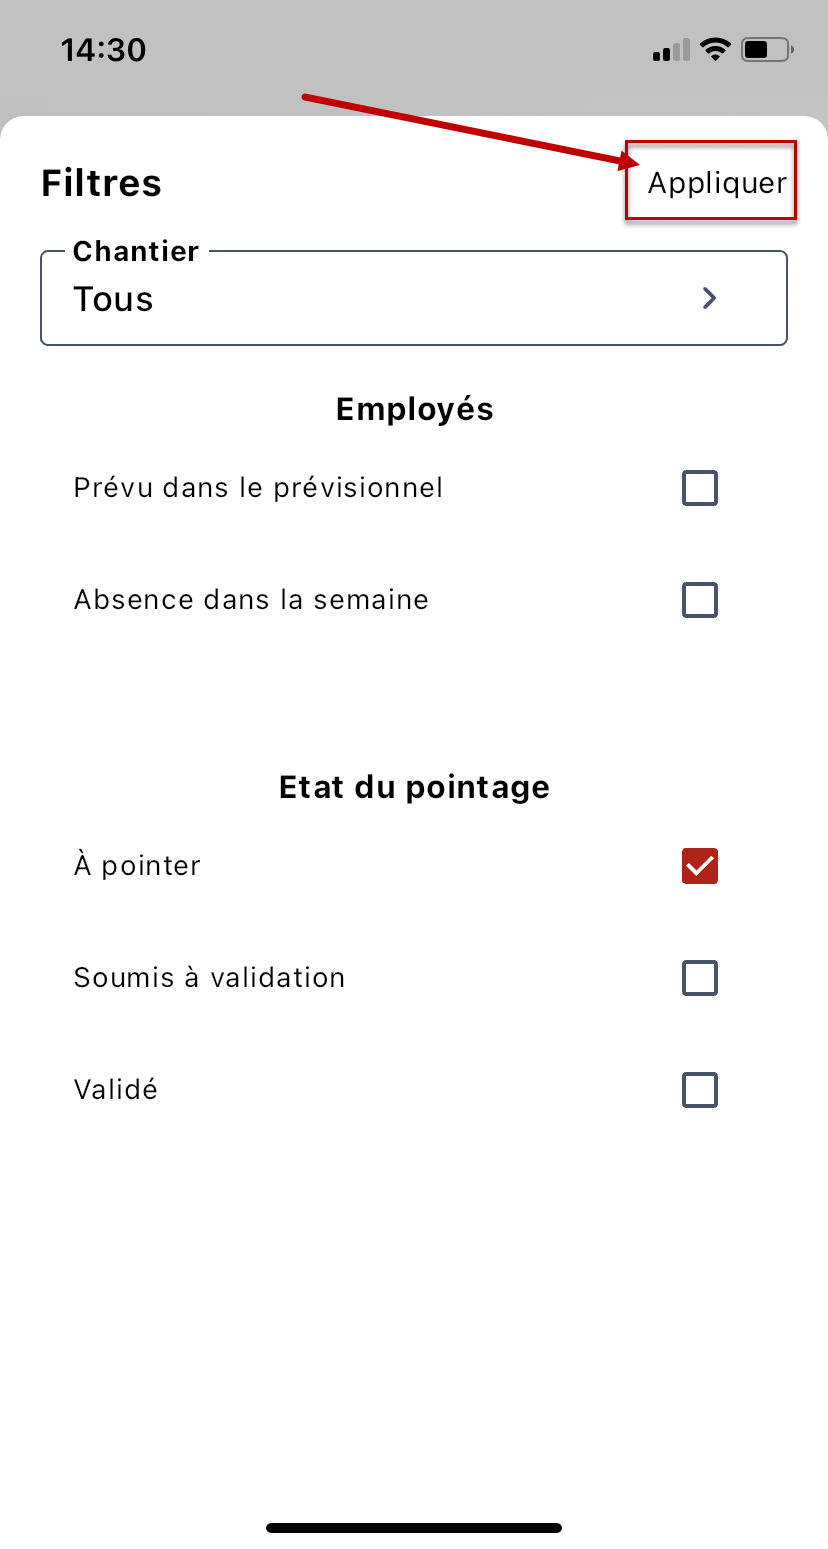This screenshot has height=1549, width=828.
Task: Click the chevron arrow in Chantier field
Action: point(709,298)
